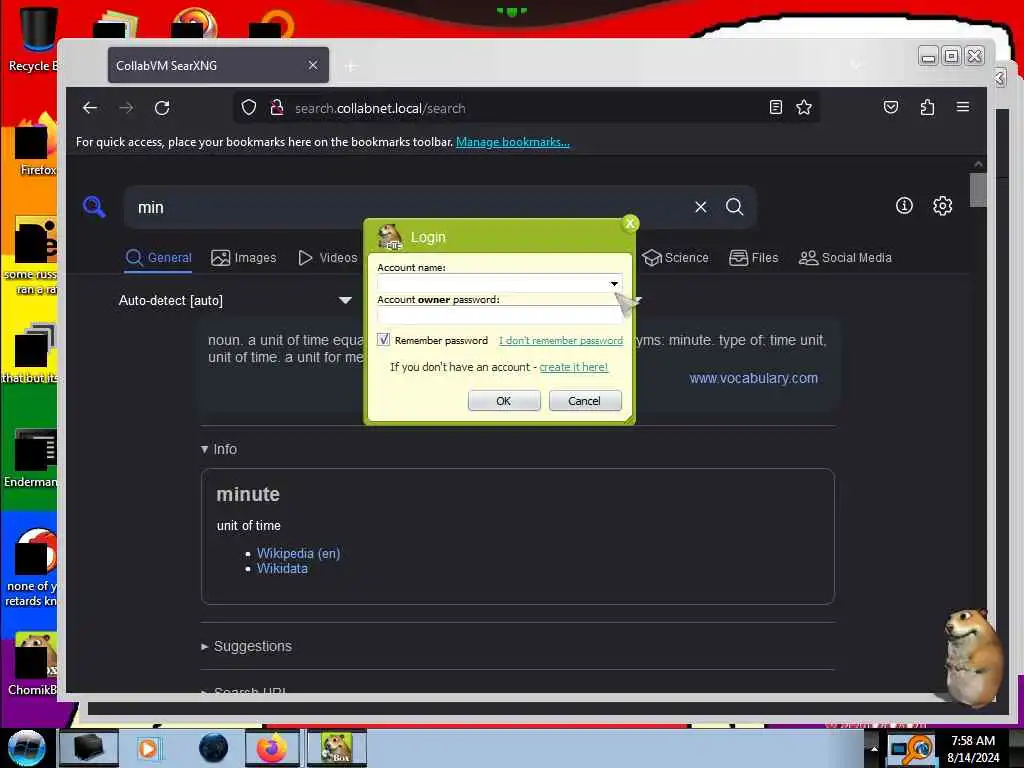
Task: Click the scrollbar up arrow
Action: click(978, 164)
